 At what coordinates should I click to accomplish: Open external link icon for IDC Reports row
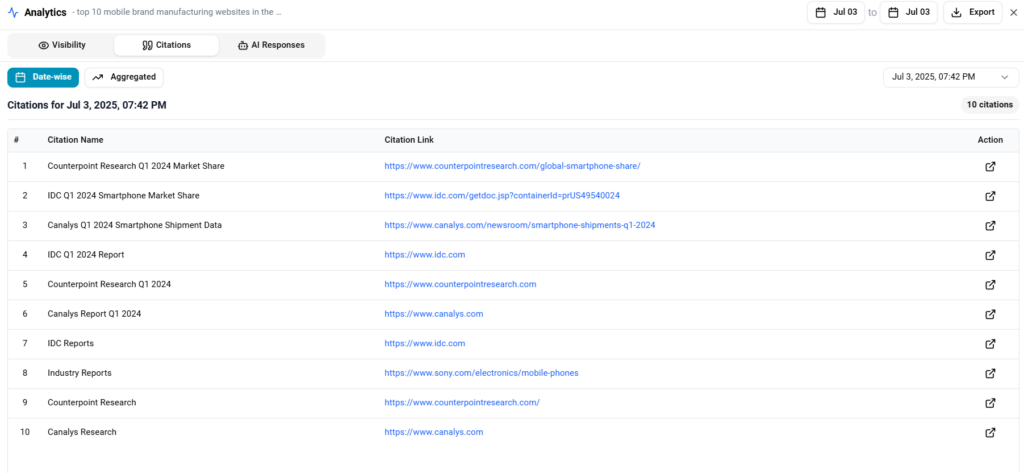point(990,344)
